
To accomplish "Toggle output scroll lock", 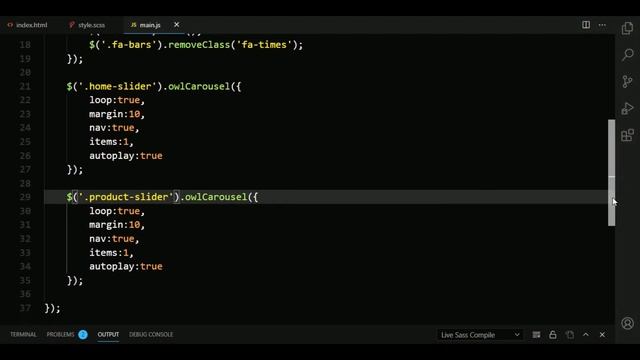I will pyautogui.click(x=553, y=335).
